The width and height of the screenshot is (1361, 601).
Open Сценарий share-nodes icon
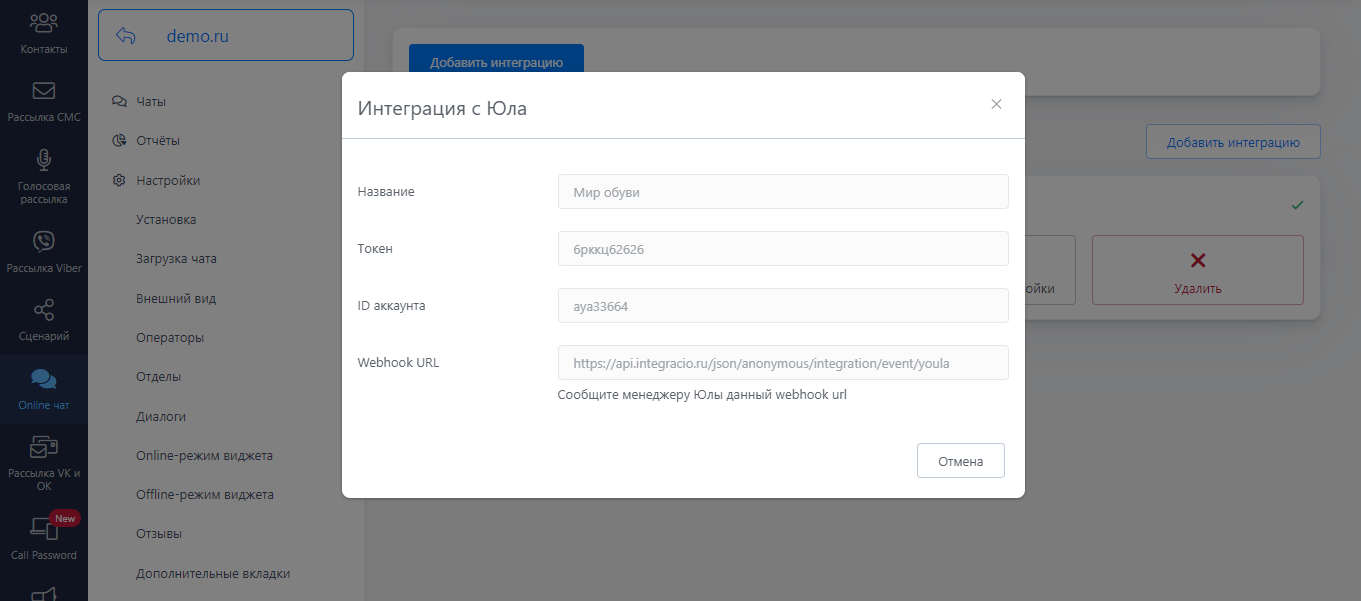pyautogui.click(x=44, y=310)
